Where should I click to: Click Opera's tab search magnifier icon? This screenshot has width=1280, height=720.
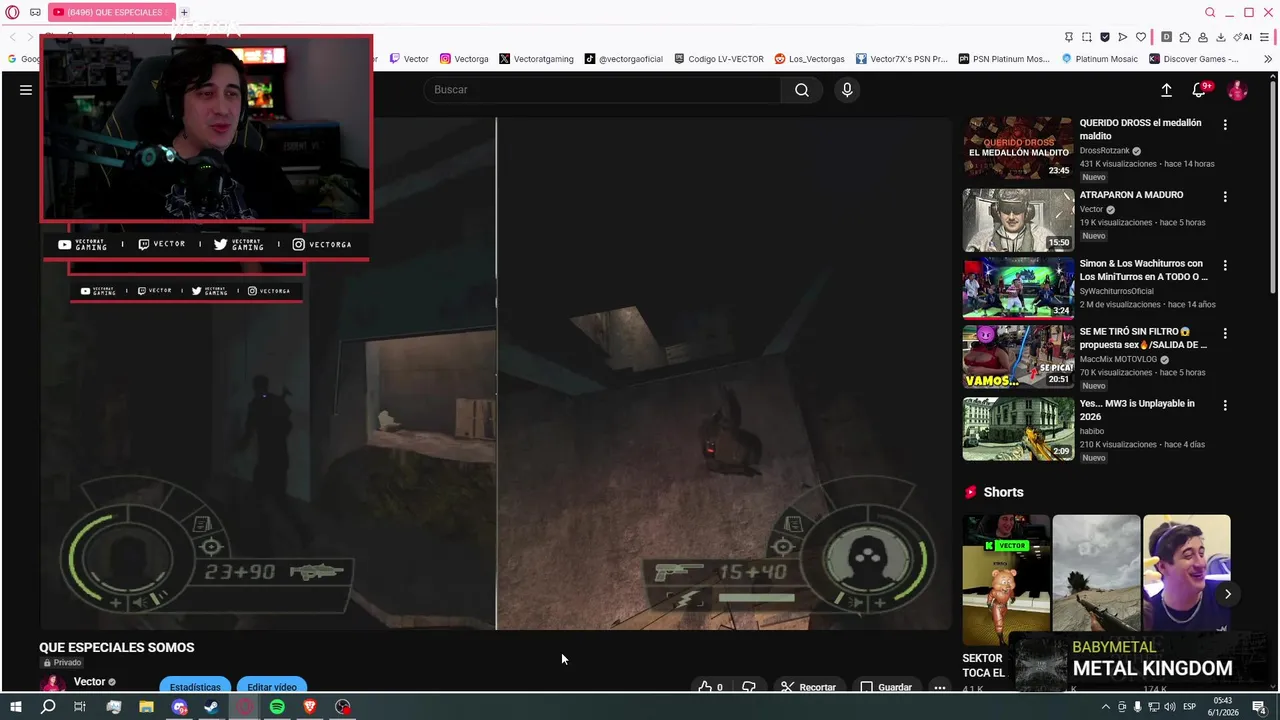click(x=1210, y=12)
